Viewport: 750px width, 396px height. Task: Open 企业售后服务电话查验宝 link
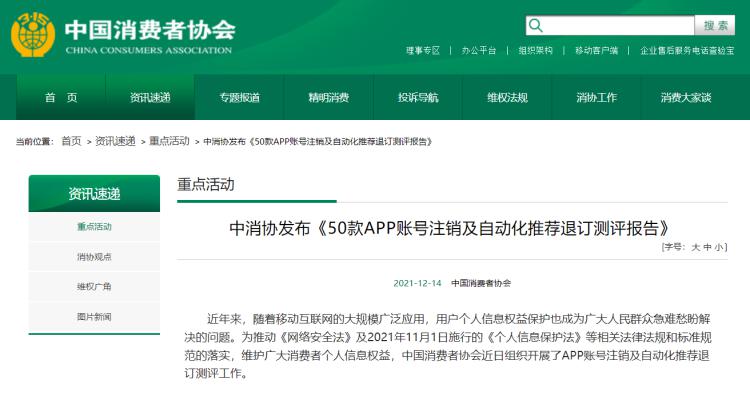pos(687,50)
